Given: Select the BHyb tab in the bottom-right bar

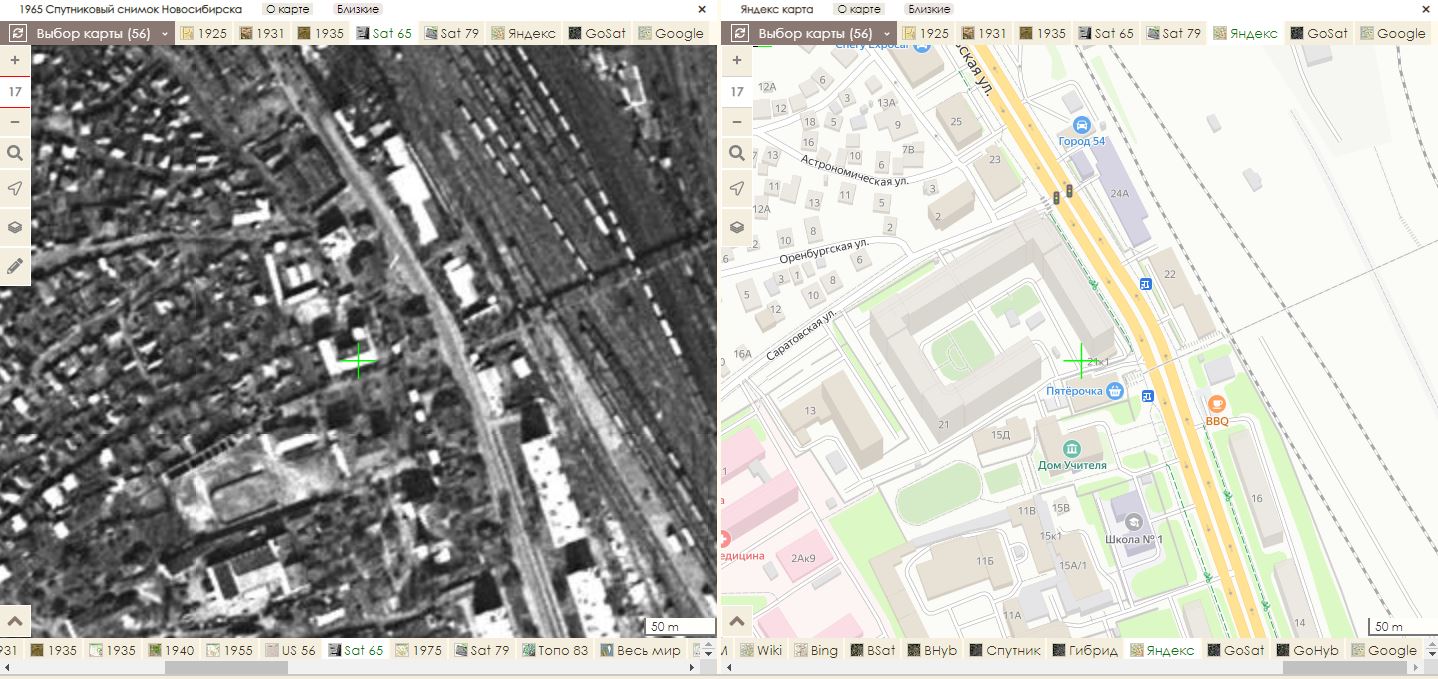Looking at the screenshot, I should [x=933, y=650].
